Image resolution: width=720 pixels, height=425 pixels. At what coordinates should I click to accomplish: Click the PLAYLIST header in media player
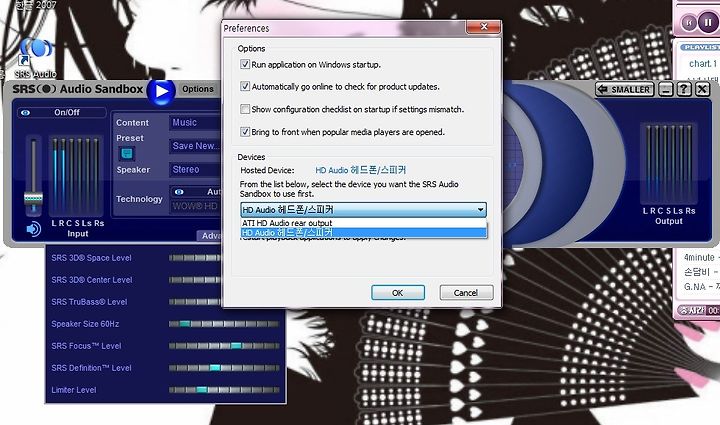click(x=700, y=47)
